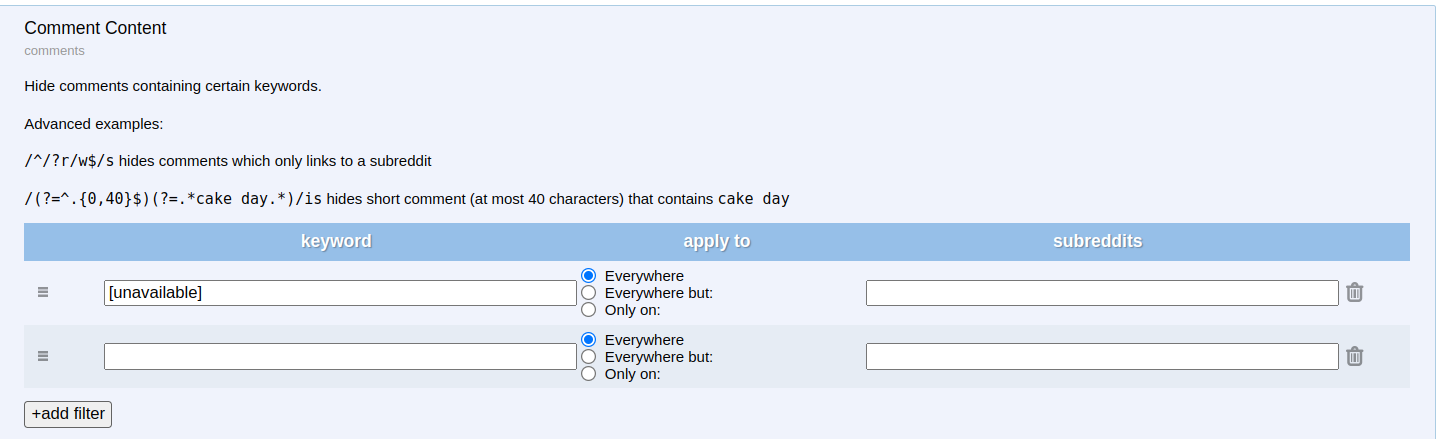The image size is (1436, 439).
Task: Choose 'Everywhere but:' for the [unavailable] filter
Action: click(589, 292)
